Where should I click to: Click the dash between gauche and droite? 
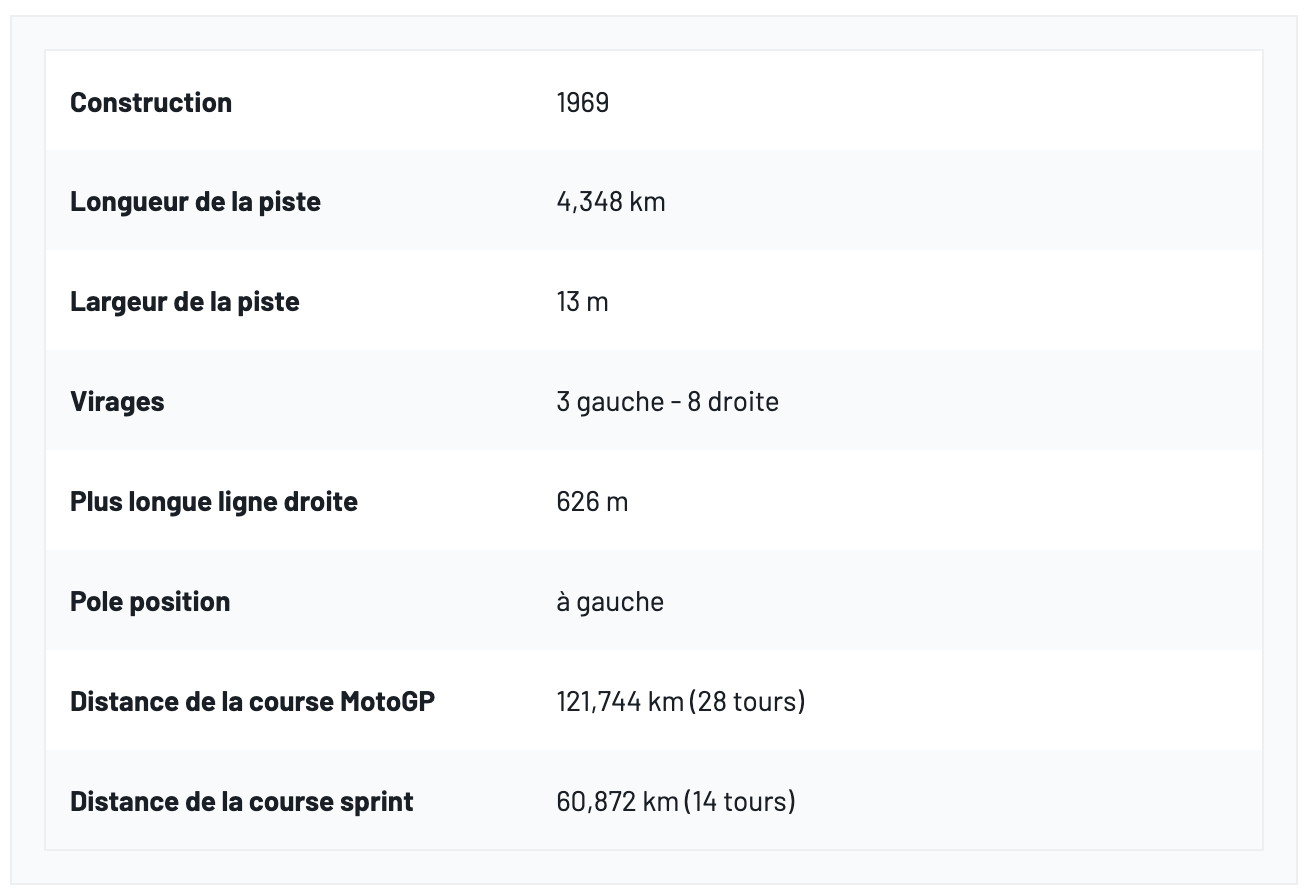(x=676, y=402)
